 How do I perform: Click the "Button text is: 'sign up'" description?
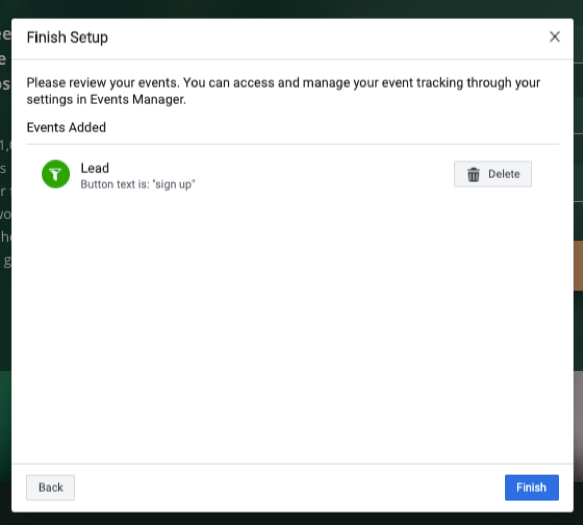click(x=138, y=184)
